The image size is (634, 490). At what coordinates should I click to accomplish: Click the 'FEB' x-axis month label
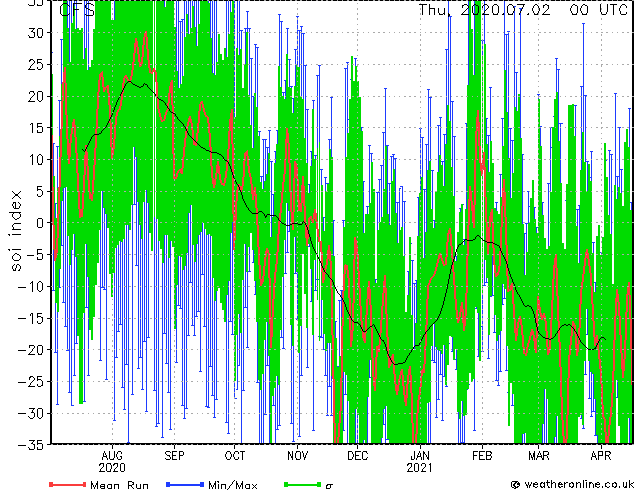click(482, 456)
